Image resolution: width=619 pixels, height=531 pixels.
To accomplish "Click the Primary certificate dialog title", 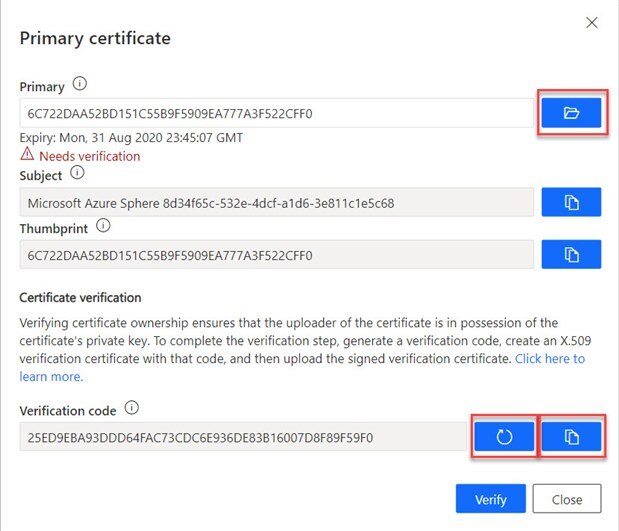I will [x=95, y=39].
